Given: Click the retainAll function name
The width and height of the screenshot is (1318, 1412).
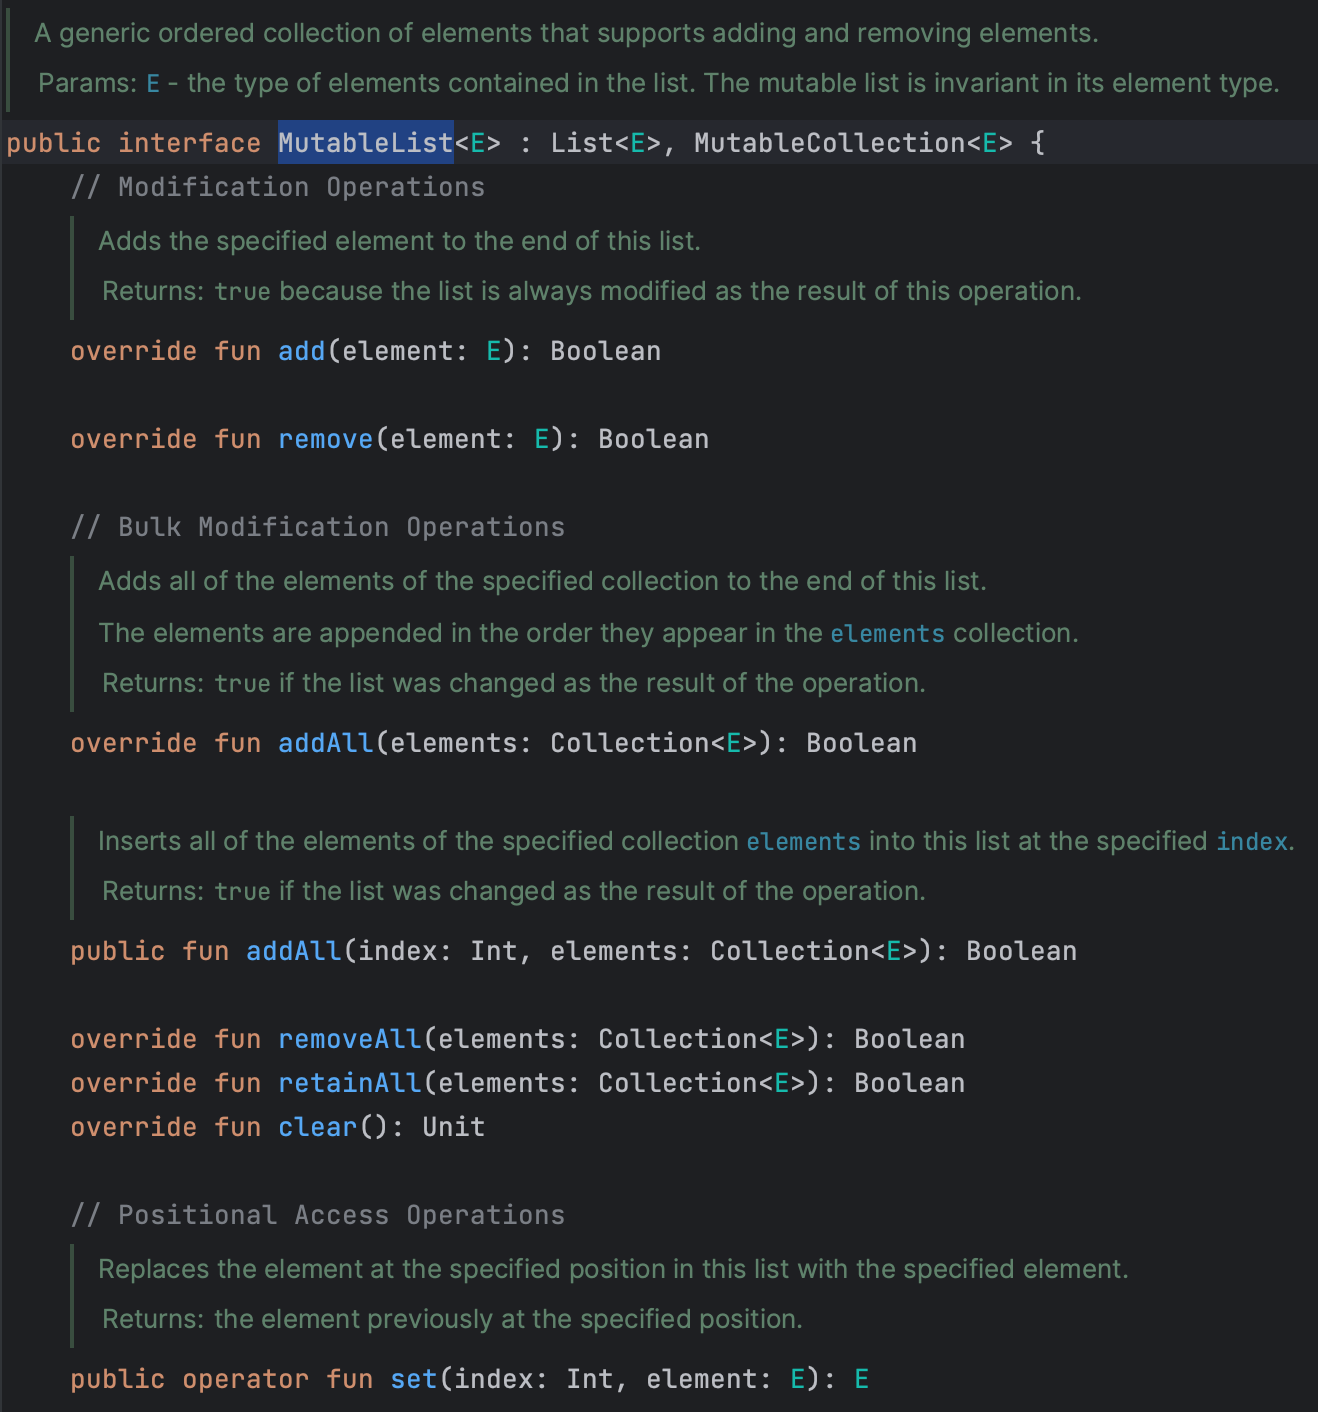Looking at the screenshot, I should click(x=350, y=1083).
